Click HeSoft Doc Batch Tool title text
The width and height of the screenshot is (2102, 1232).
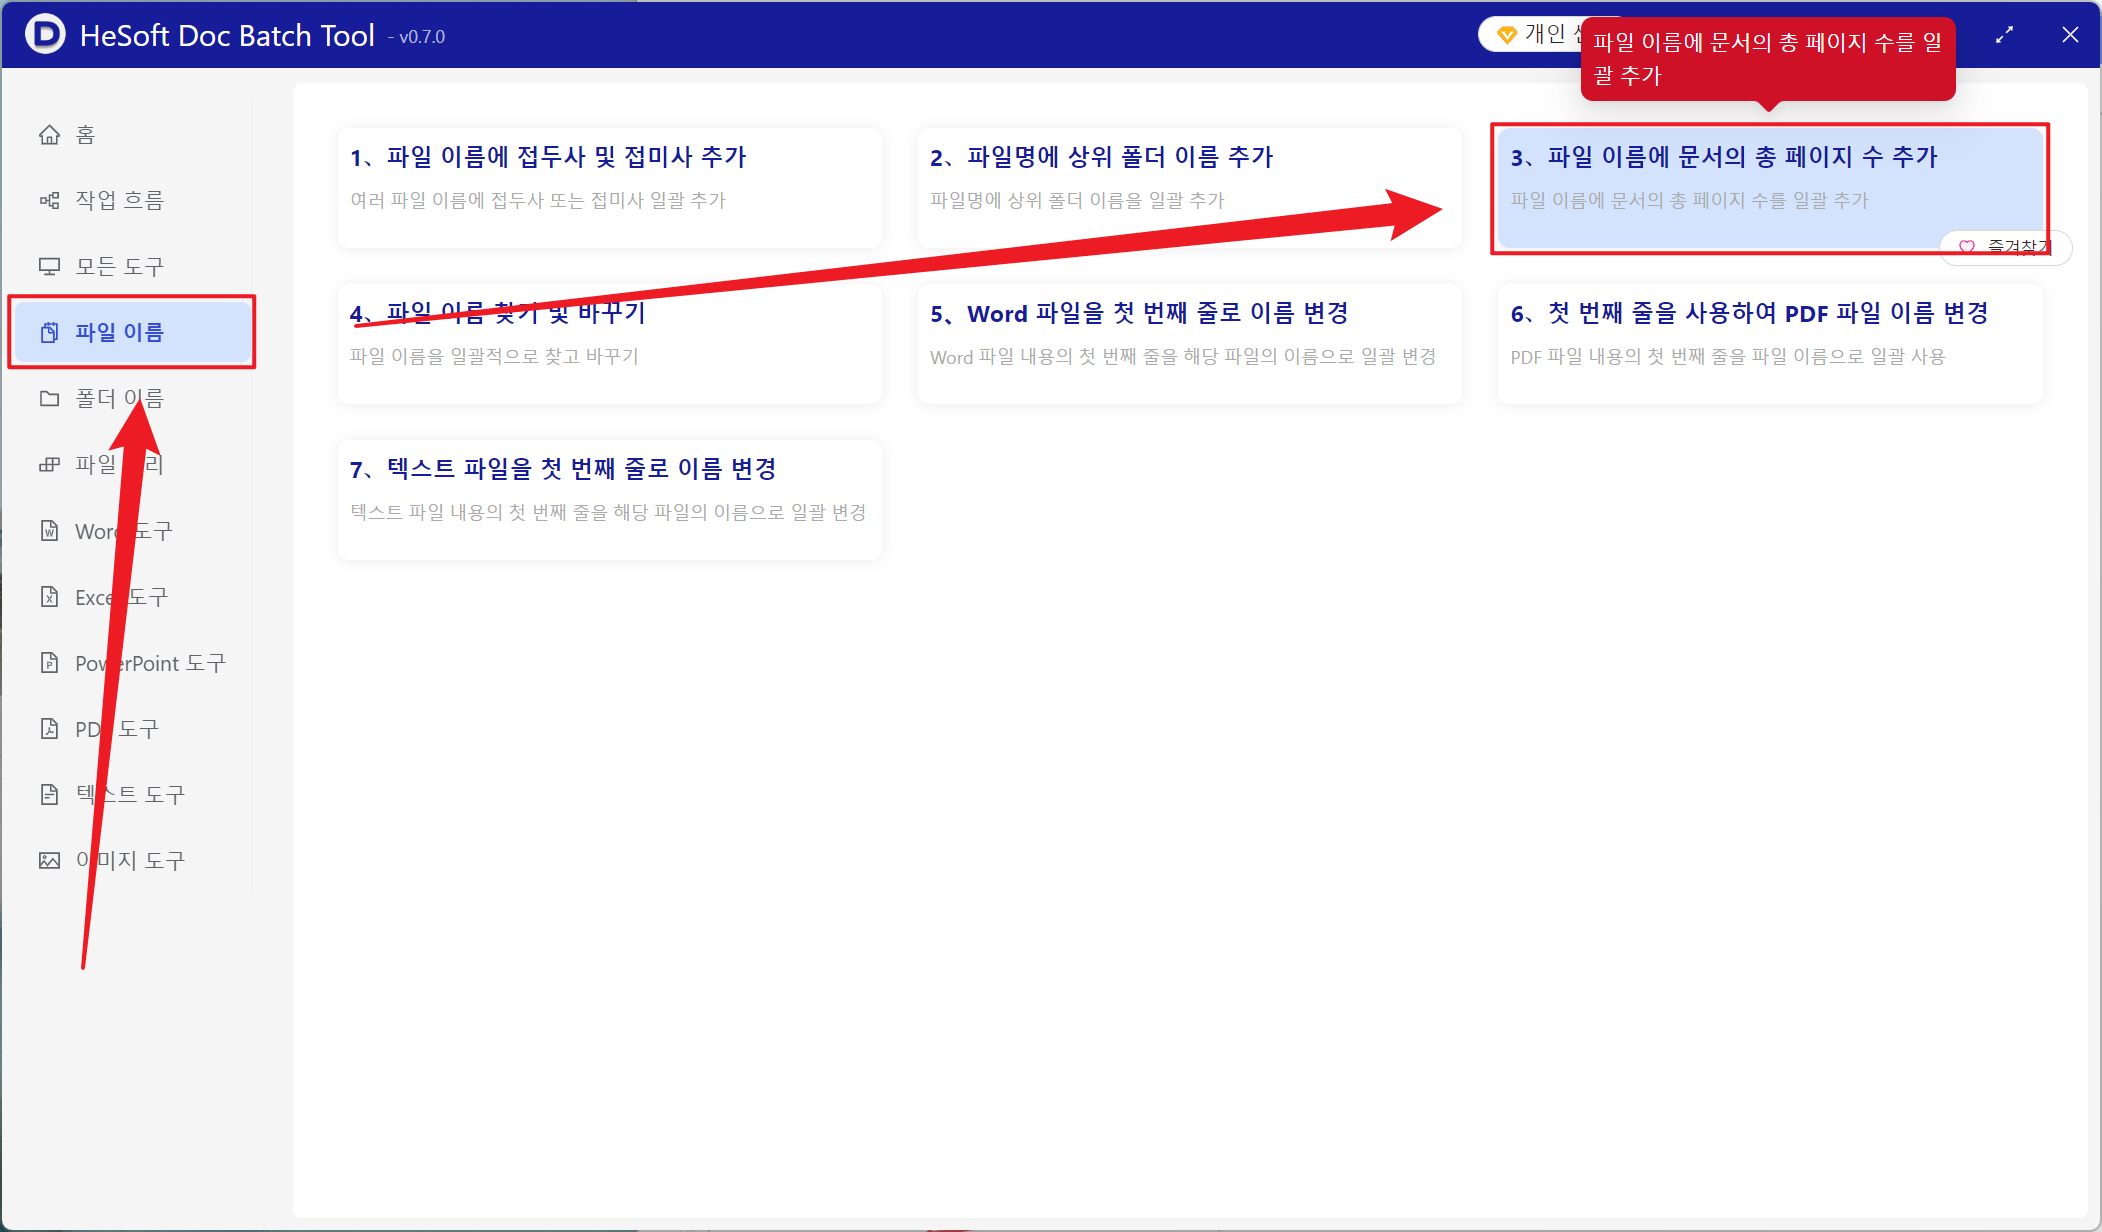227,35
